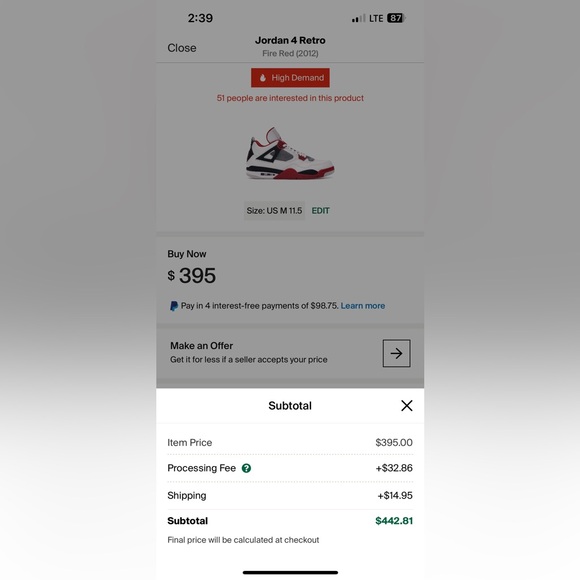Tap the PayPal logo icon

[x=174, y=306]
